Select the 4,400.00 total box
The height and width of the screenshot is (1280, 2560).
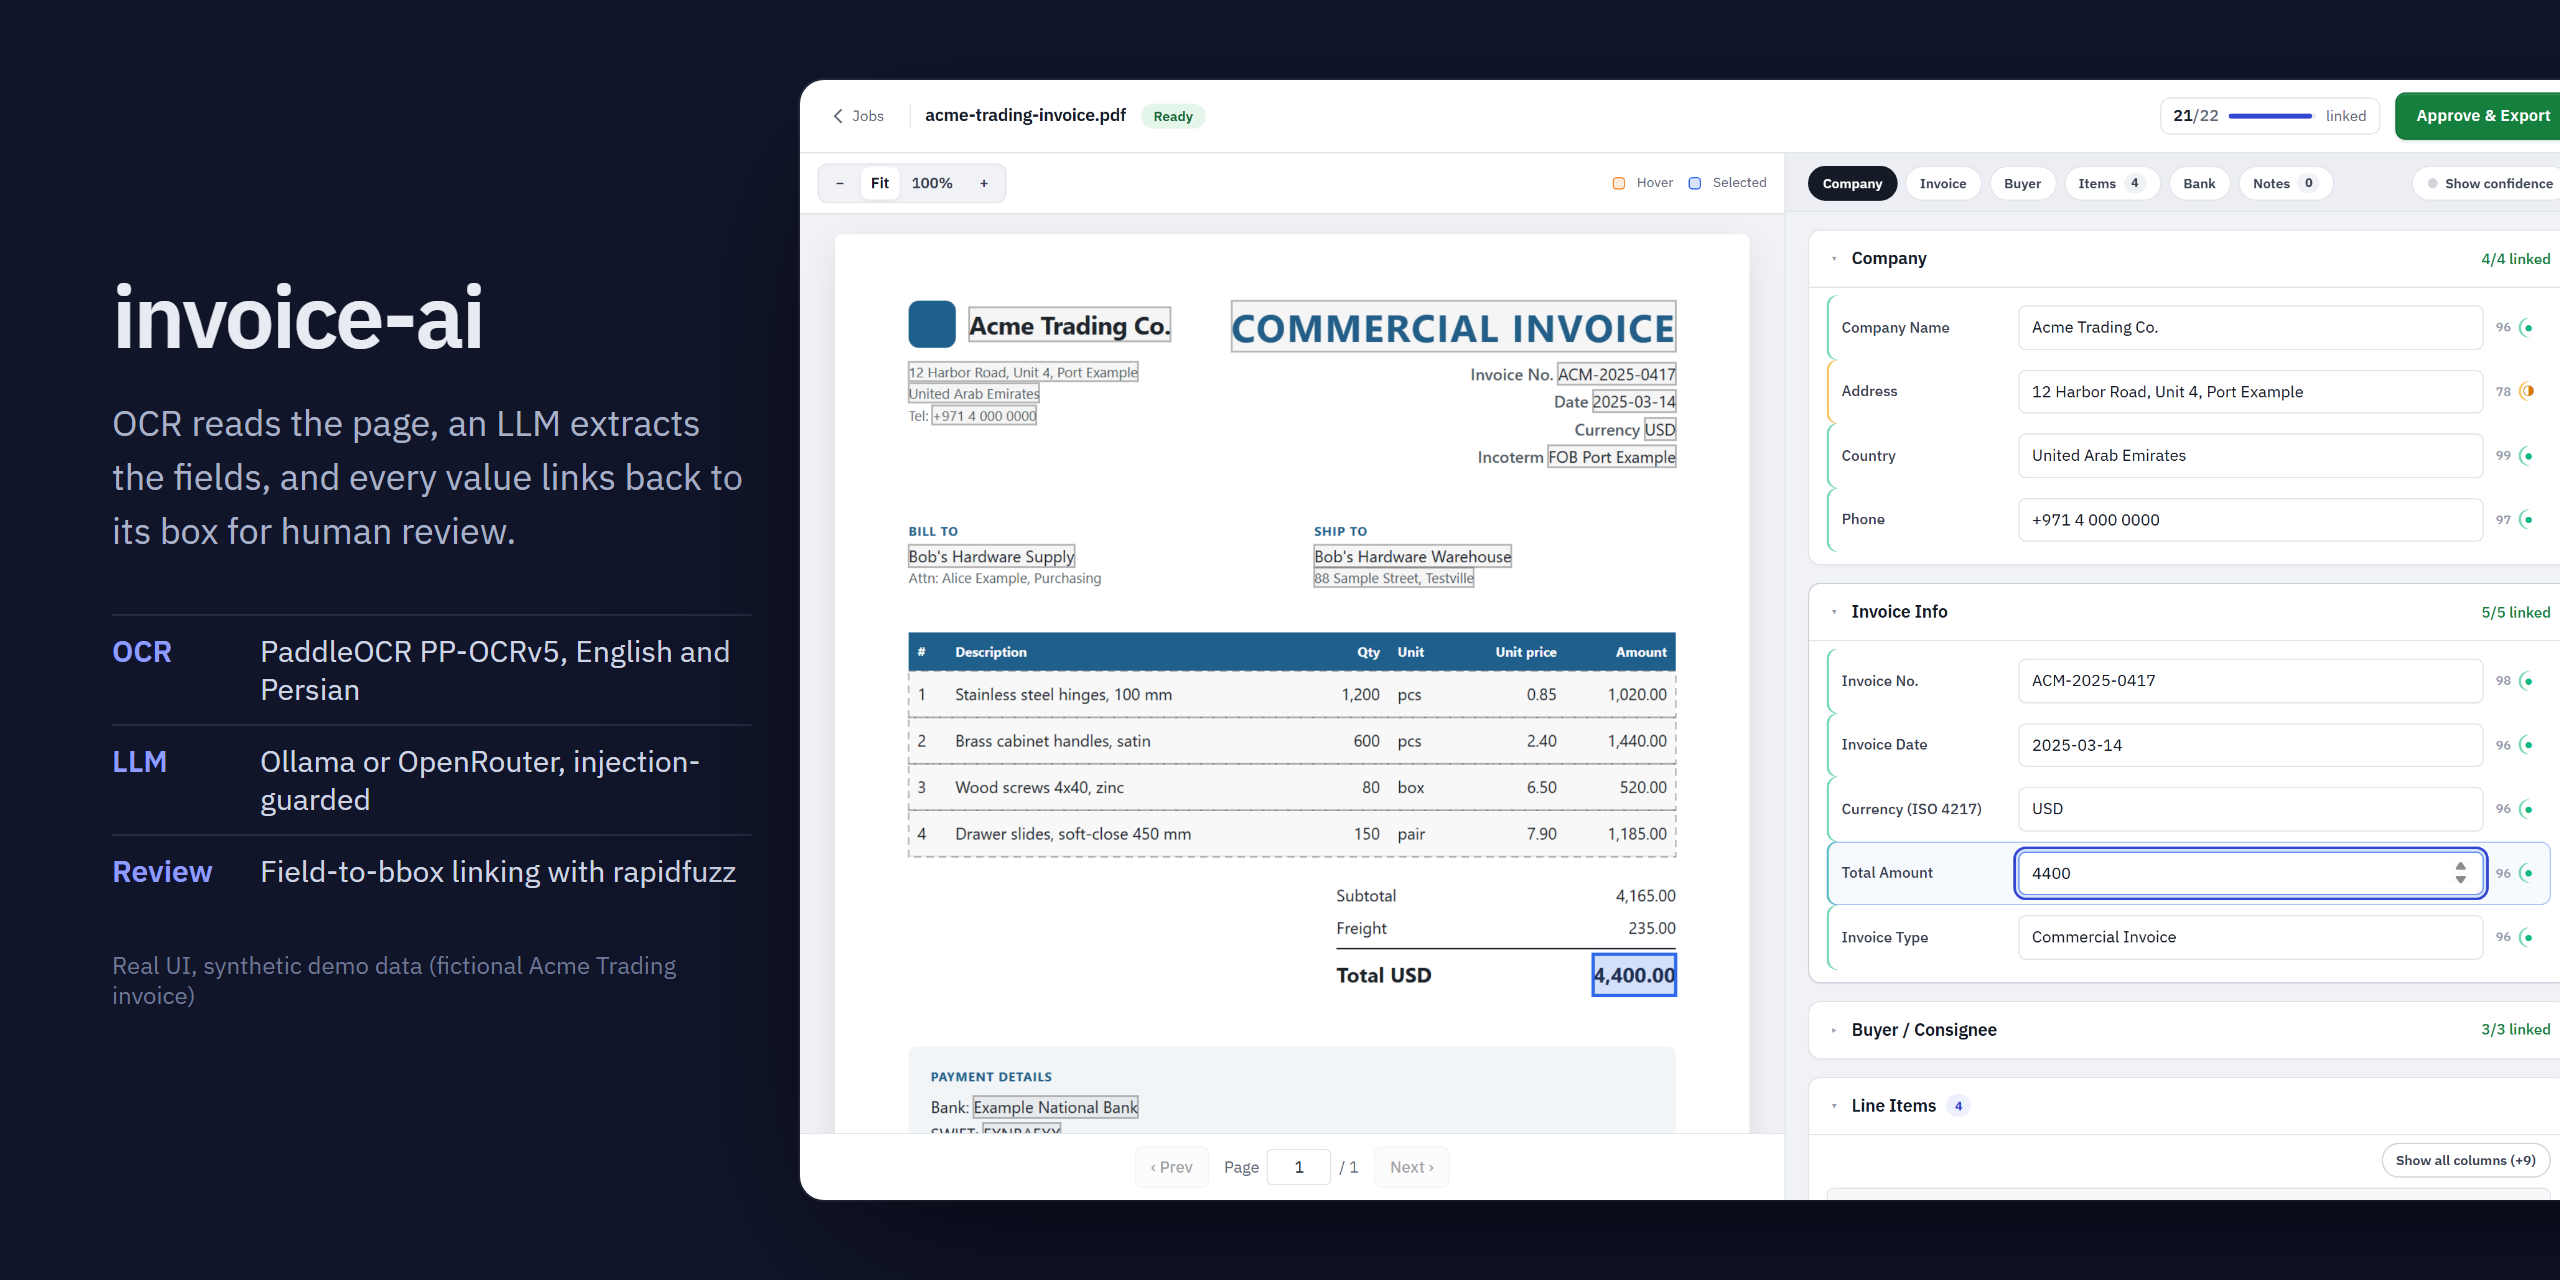(x=1634, y=975)
